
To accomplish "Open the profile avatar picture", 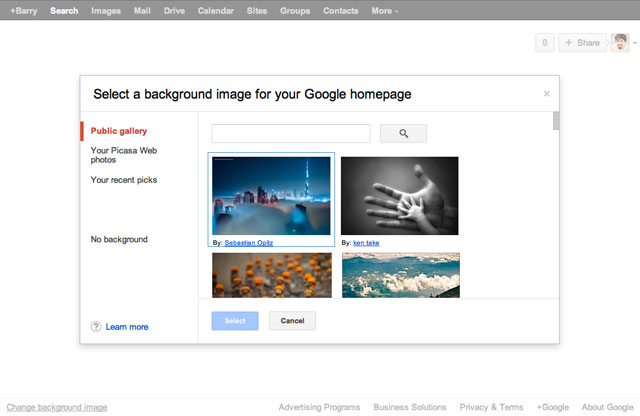I will click(x=620, y=42).
